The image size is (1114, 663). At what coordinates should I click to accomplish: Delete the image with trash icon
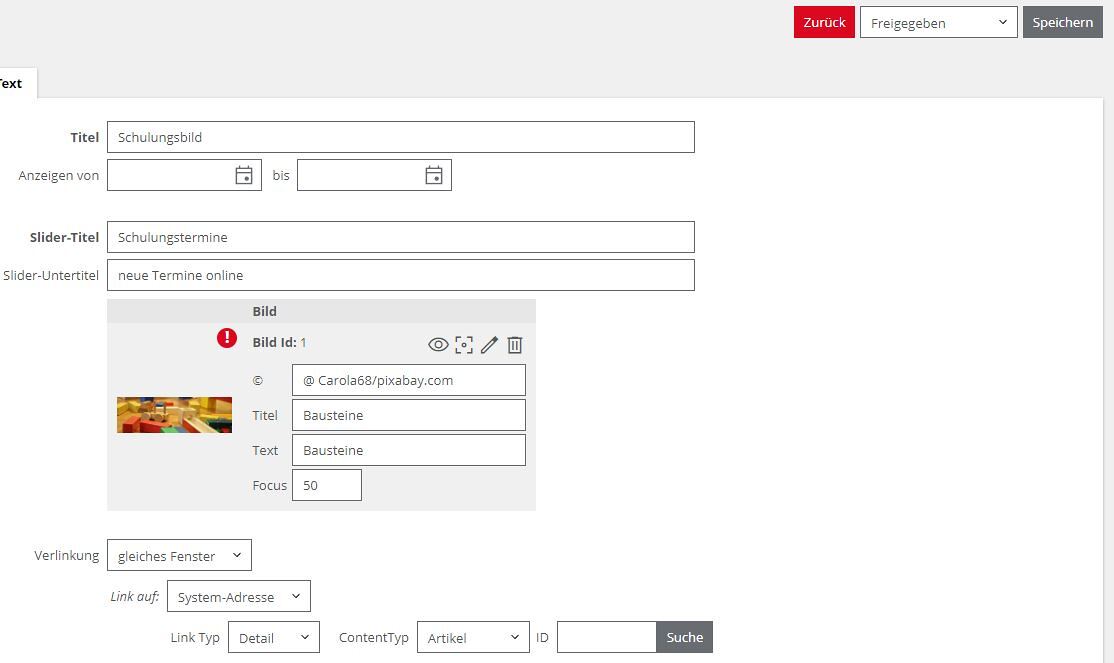point(515,345)
